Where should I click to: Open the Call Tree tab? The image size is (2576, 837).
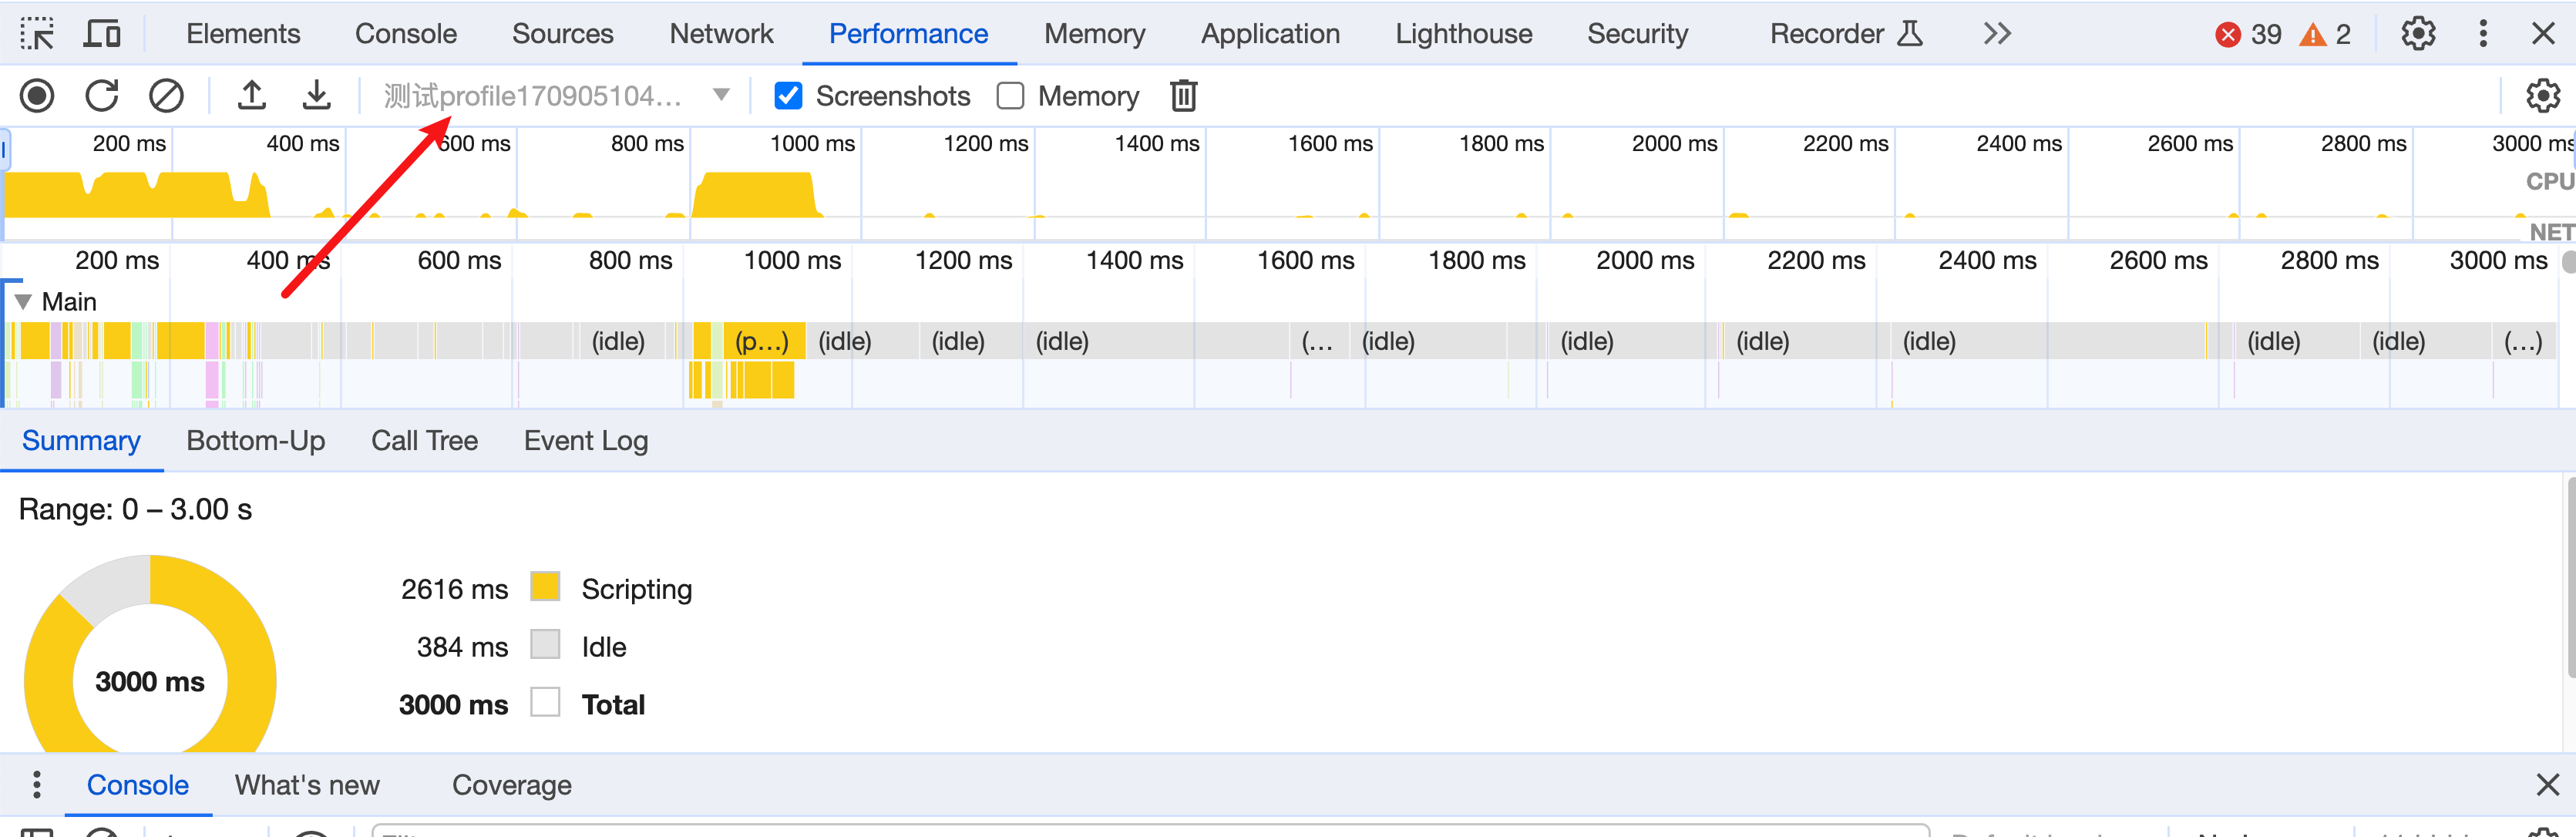(x=424, y=441)
